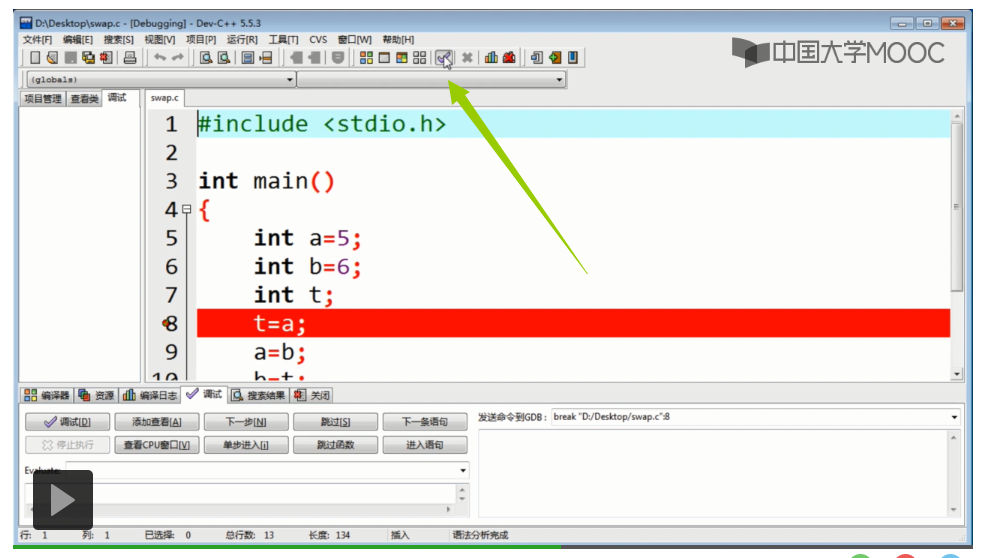Screen dimensions: 981x558
Task: Click the Redo arrow icon
Action: point(178,58)
